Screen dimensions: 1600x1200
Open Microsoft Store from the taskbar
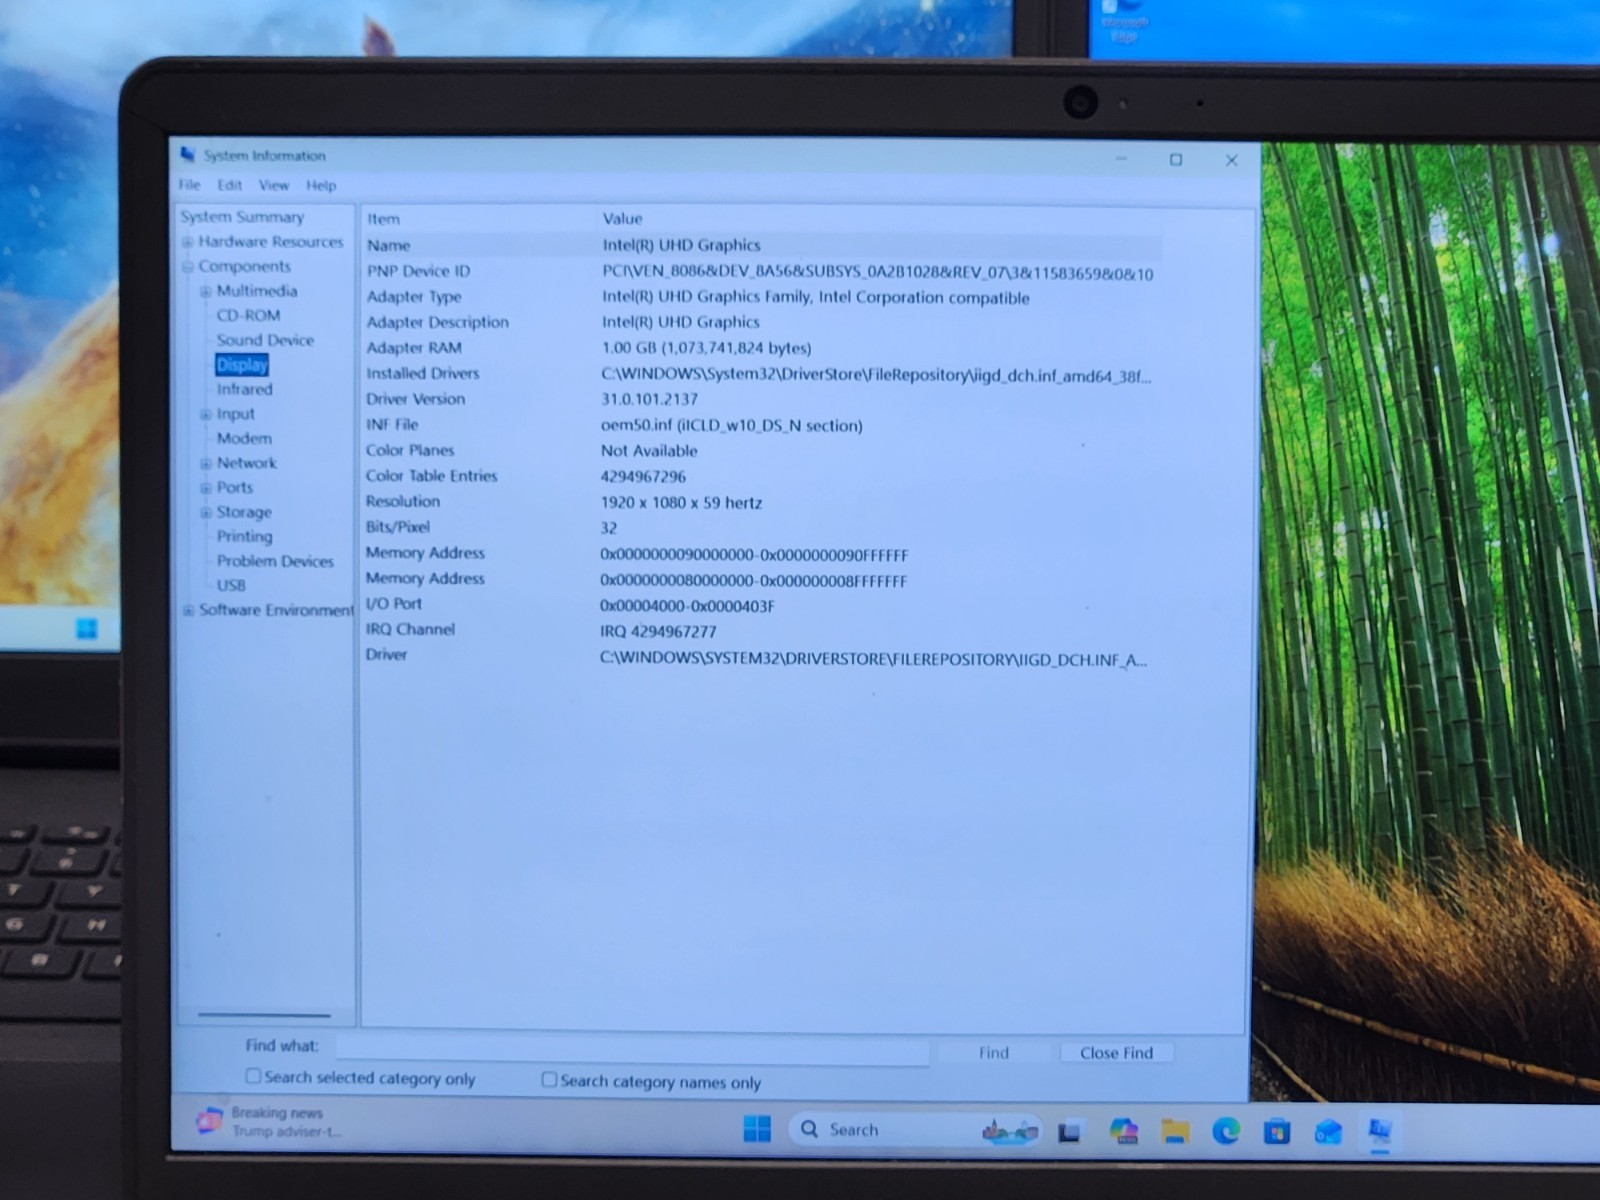pyautogui.click(x=1276, y=1132)
